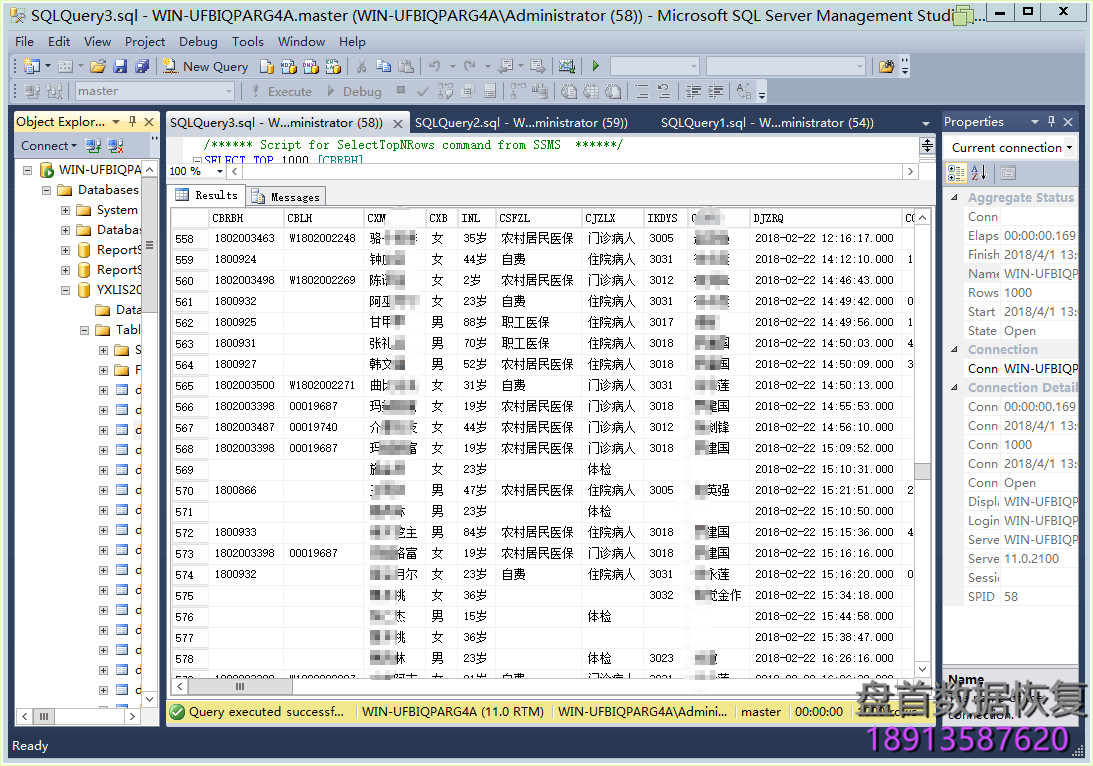Open the Current connection dropdown in Properties
This screenshot has height=766, width=1093.
(1071, 147)
